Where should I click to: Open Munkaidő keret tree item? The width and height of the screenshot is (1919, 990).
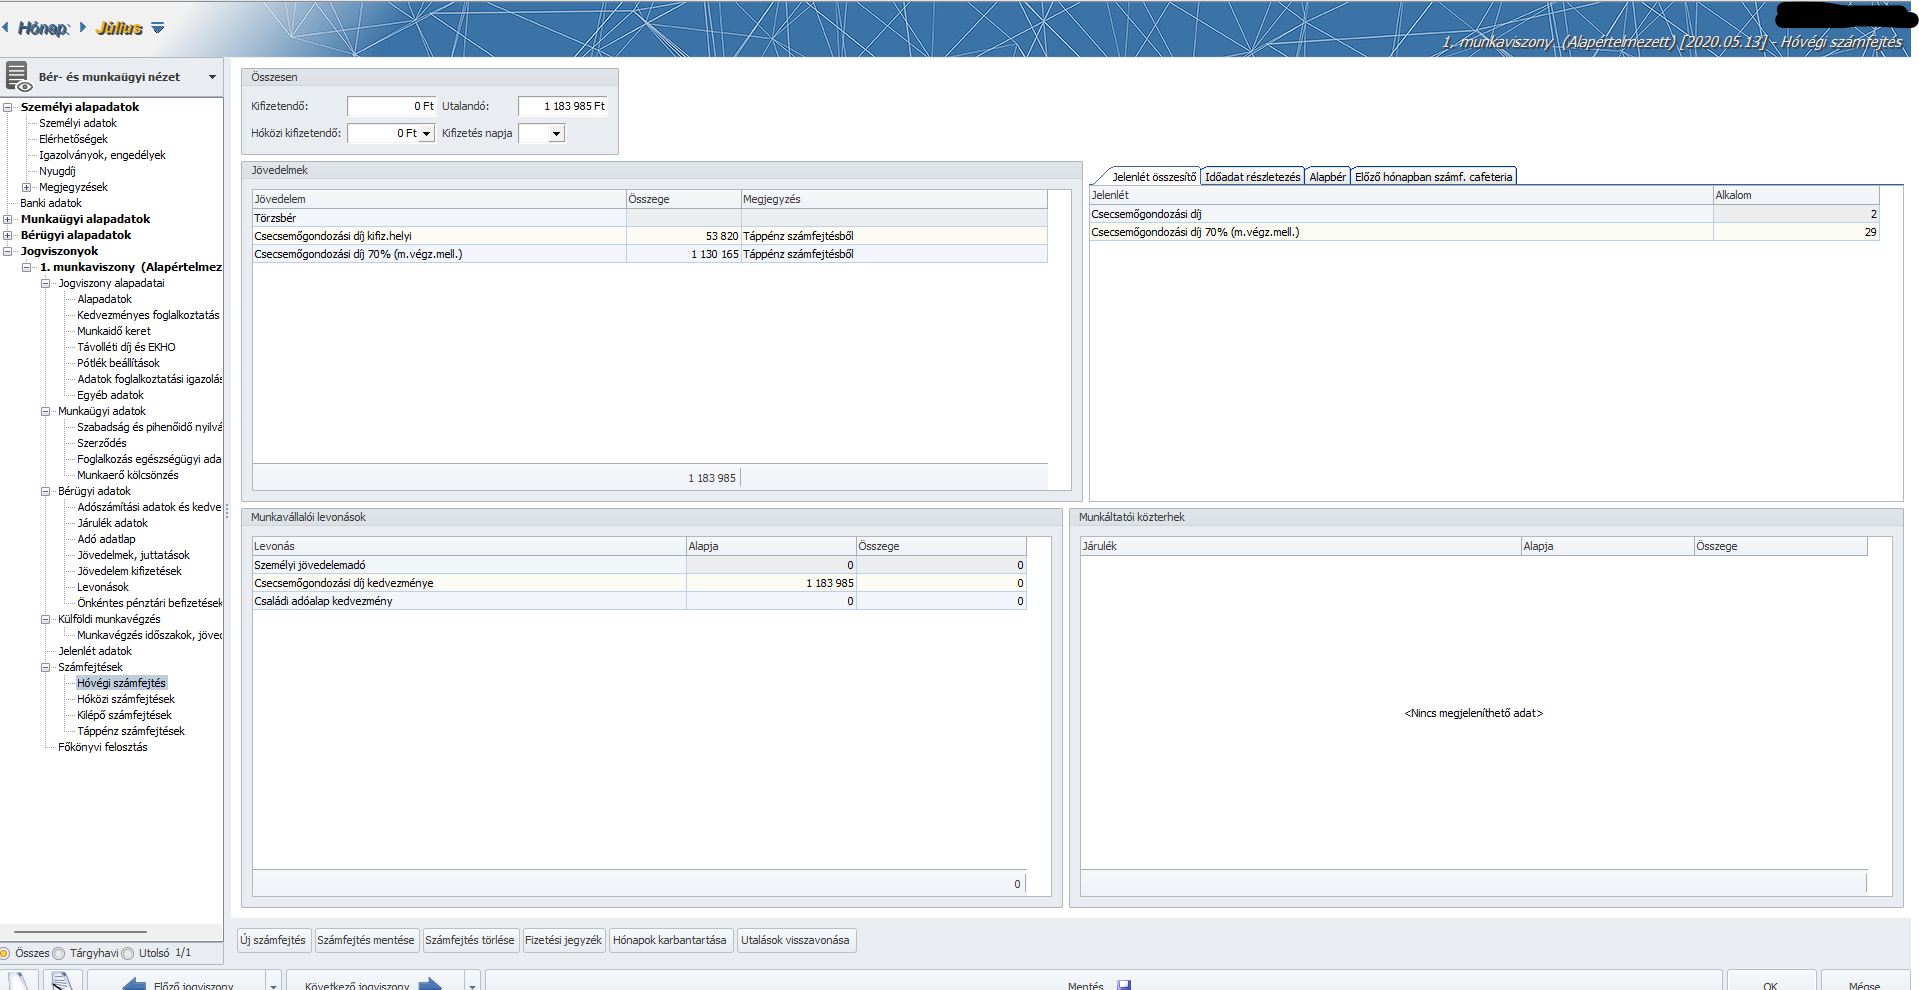(x=114, y=331)
